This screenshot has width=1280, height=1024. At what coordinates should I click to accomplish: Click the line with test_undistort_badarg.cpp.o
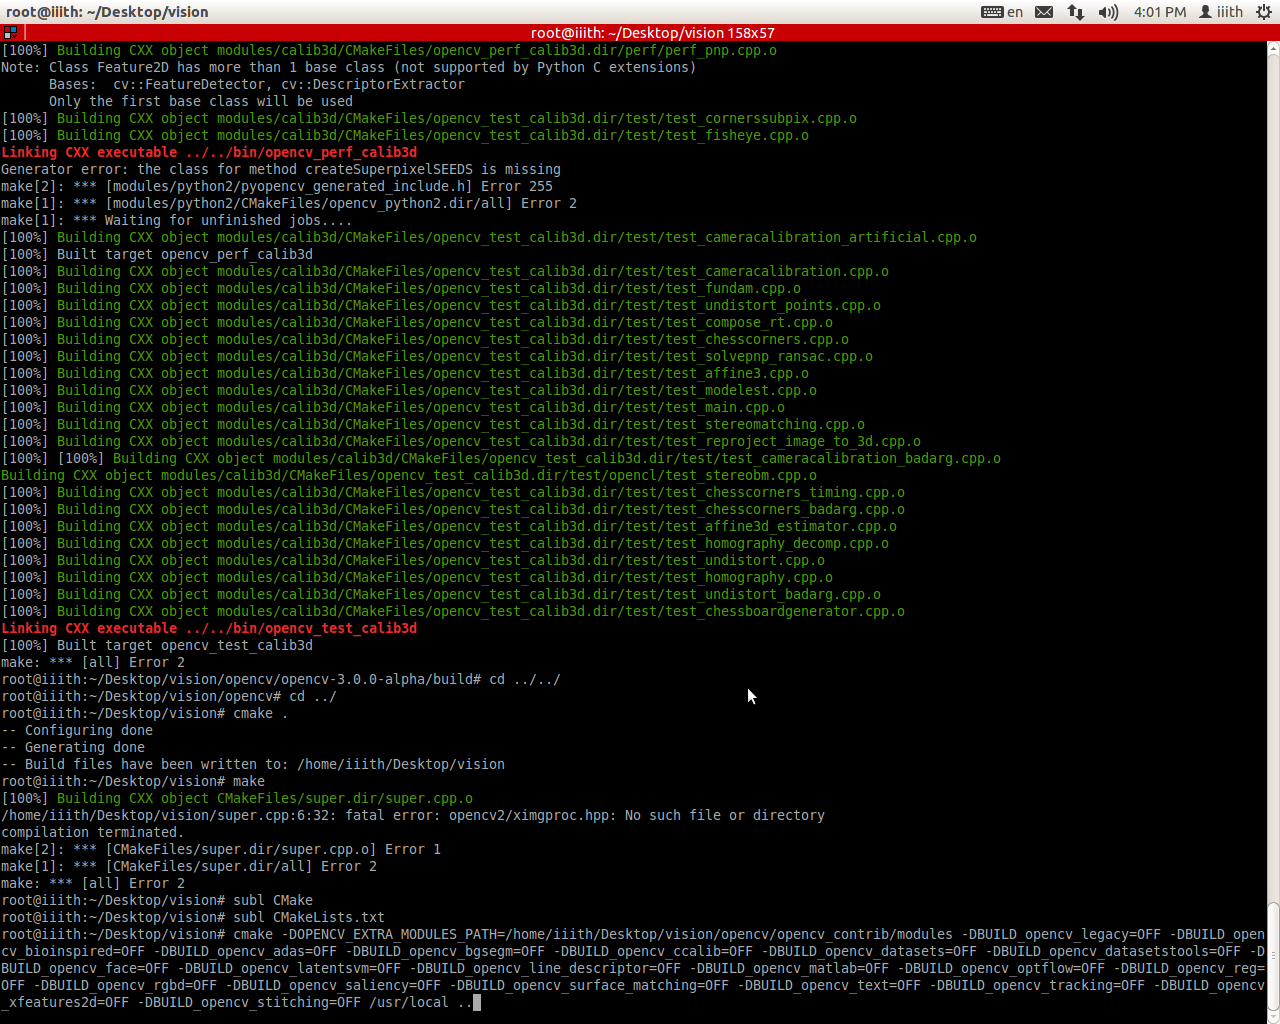click(441, 594)
